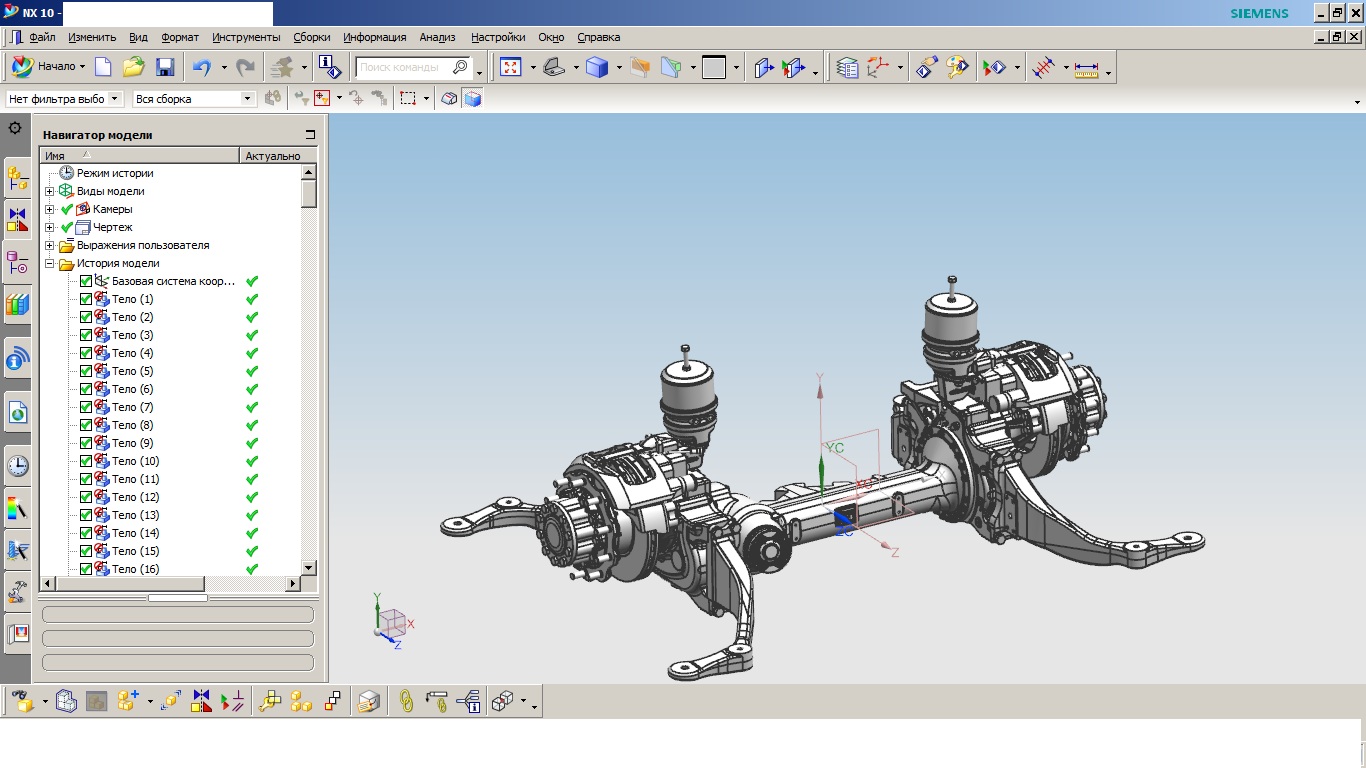
Task: Open the reuse library books tab on left sidebar
Action: pyautogui.click(x=17, y=305)
